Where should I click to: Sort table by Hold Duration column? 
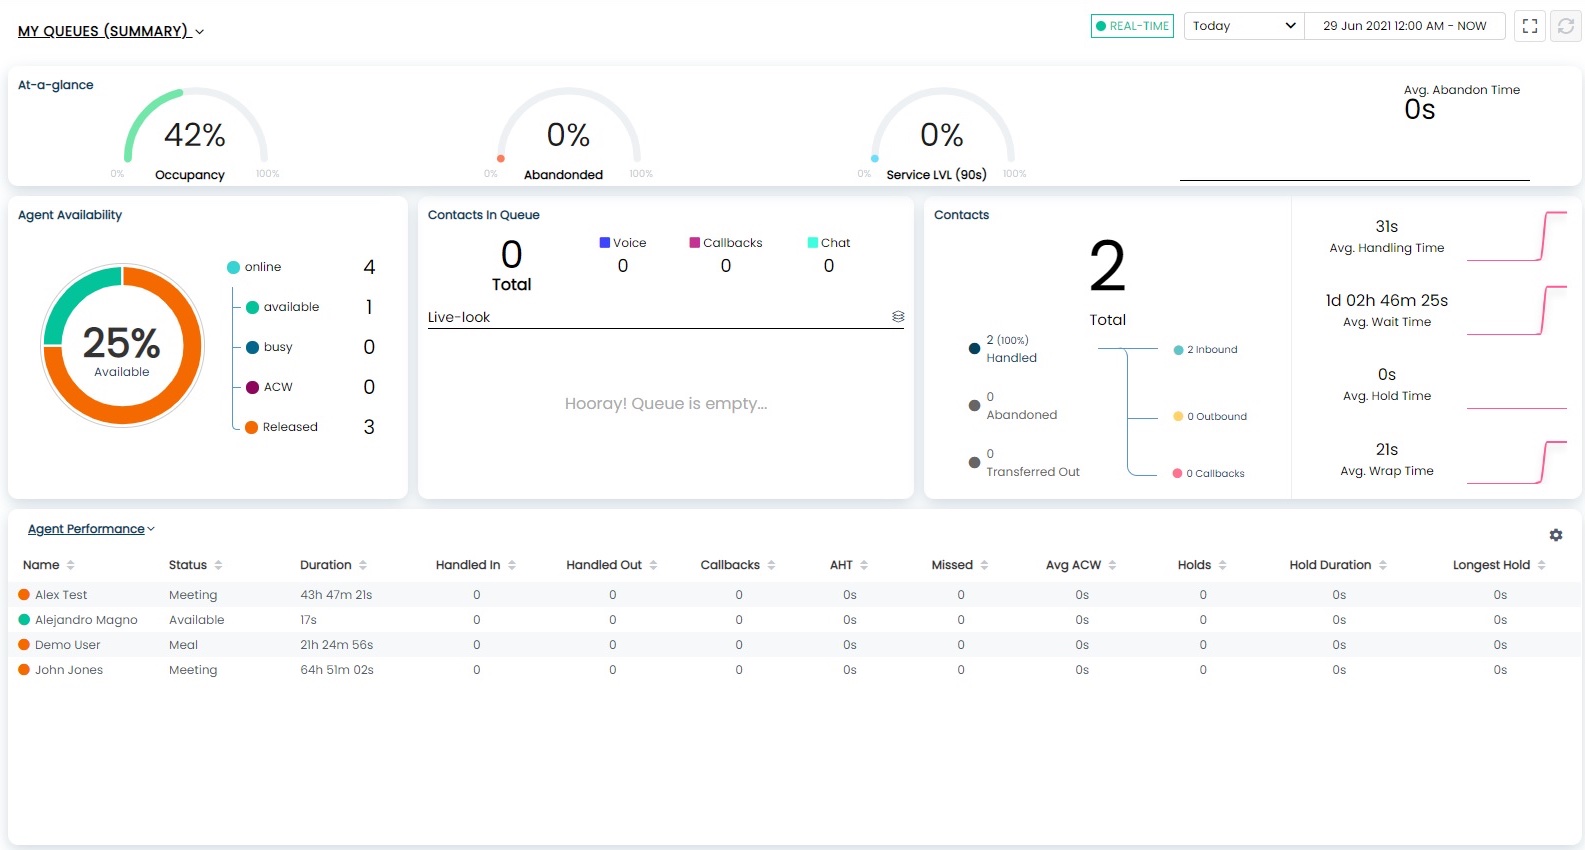coord(1383,565)
